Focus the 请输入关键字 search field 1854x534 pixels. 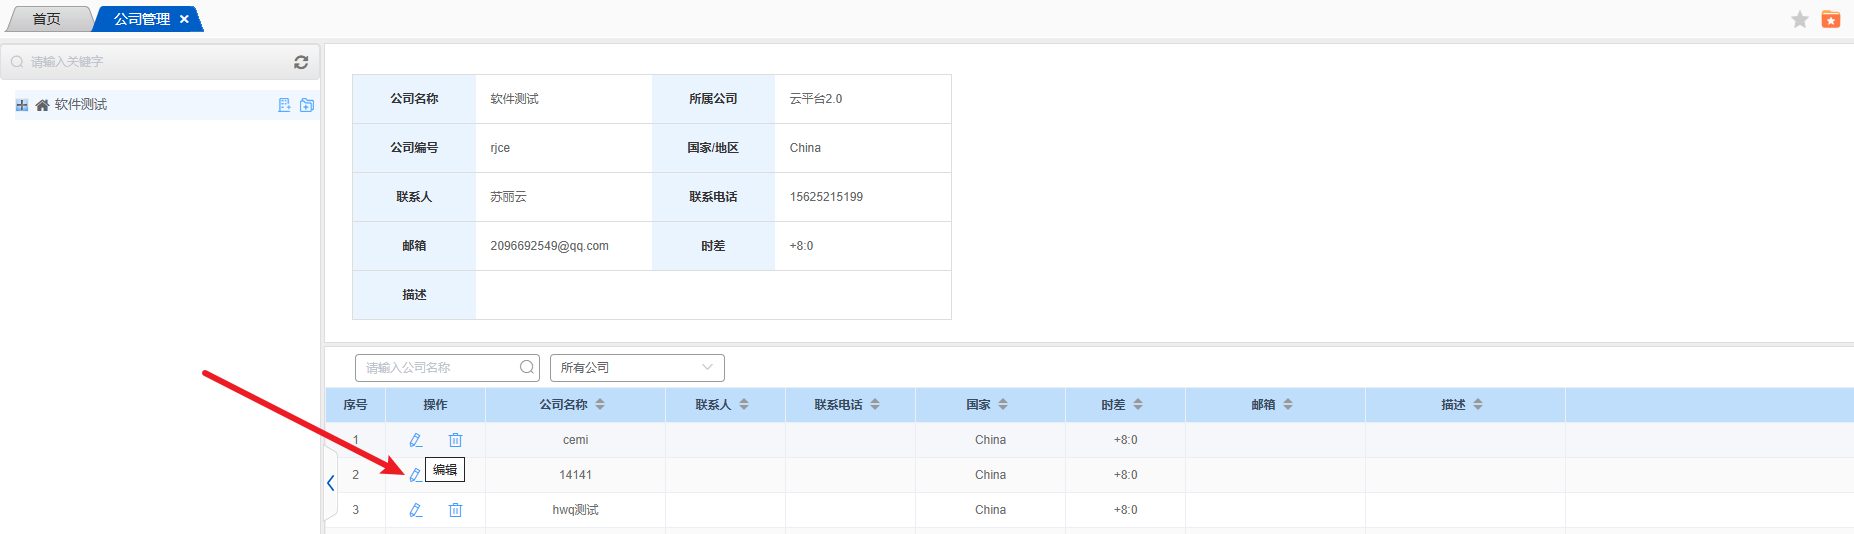pyautogui.click(x=150, y=62)
